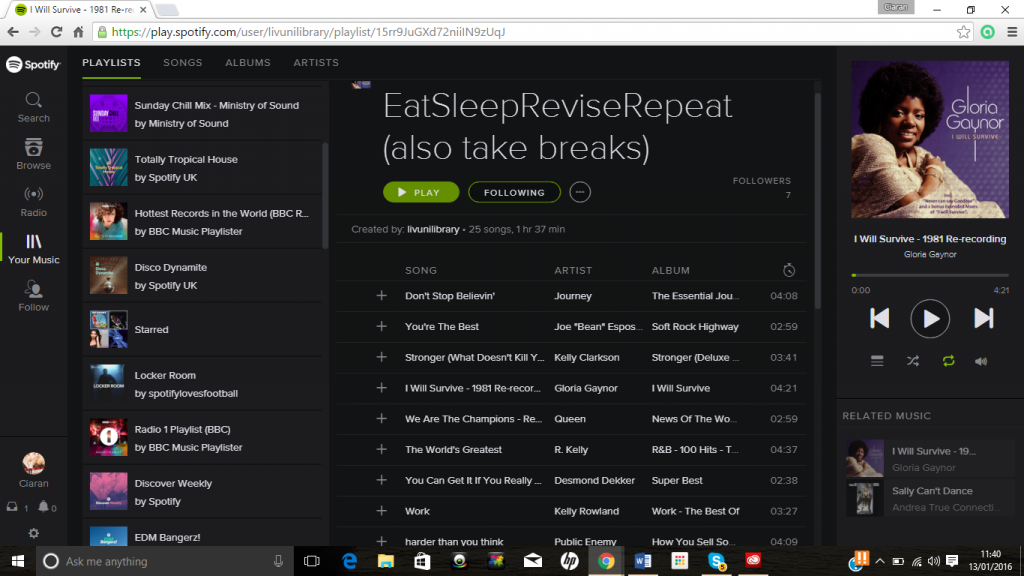
Task: Open livunilibrary creator profile
Action: pos(433,229)
